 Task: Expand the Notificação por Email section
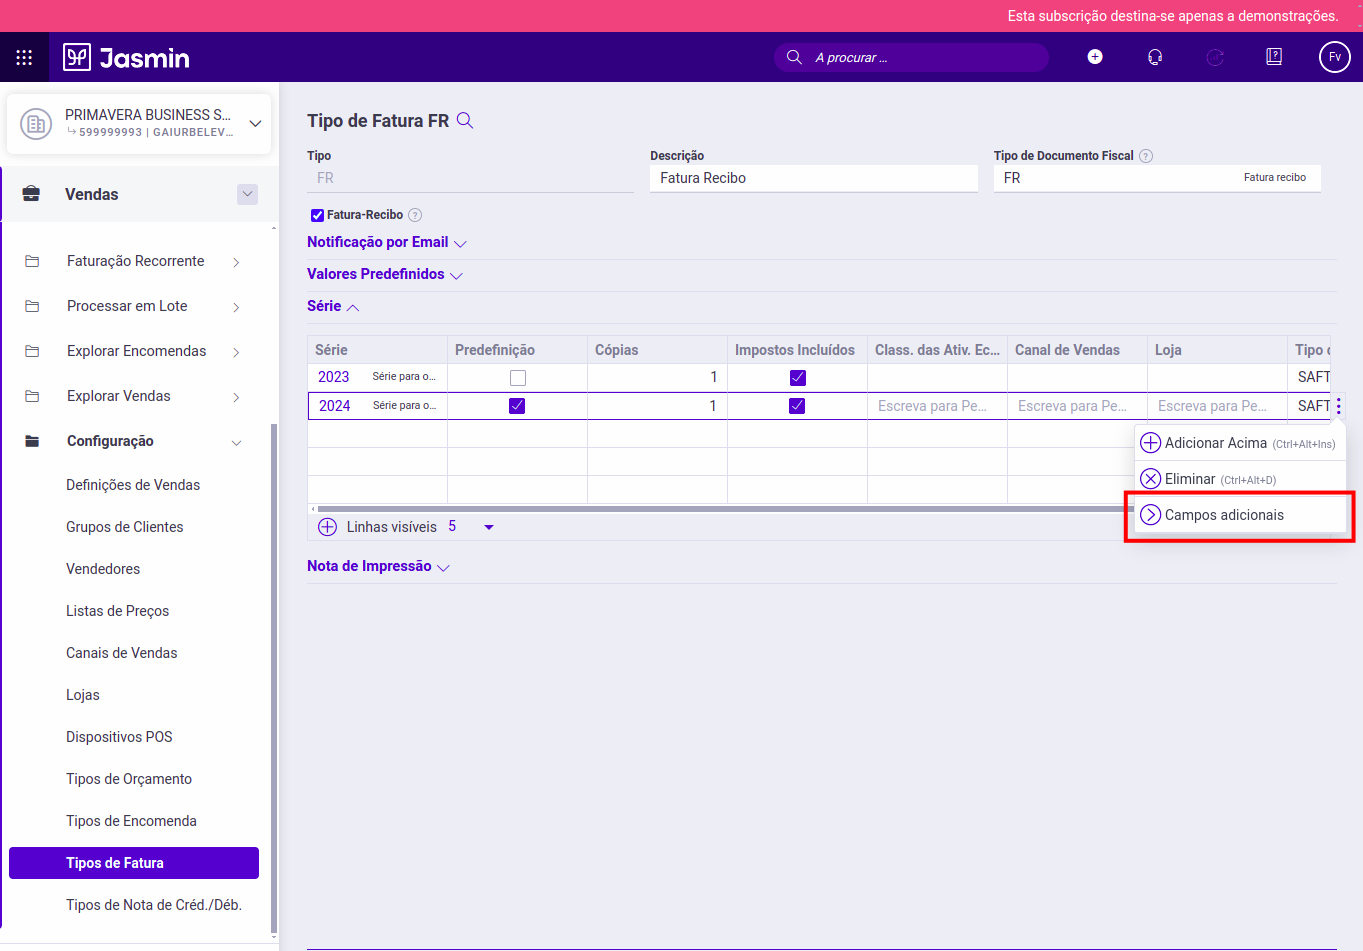(377, 242)
